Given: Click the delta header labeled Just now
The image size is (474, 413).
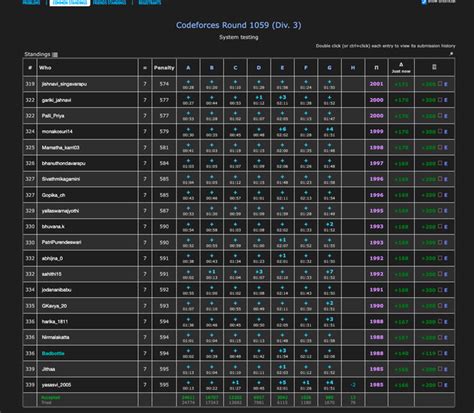Looking at the screenshot, I should [x=401, y=68].
